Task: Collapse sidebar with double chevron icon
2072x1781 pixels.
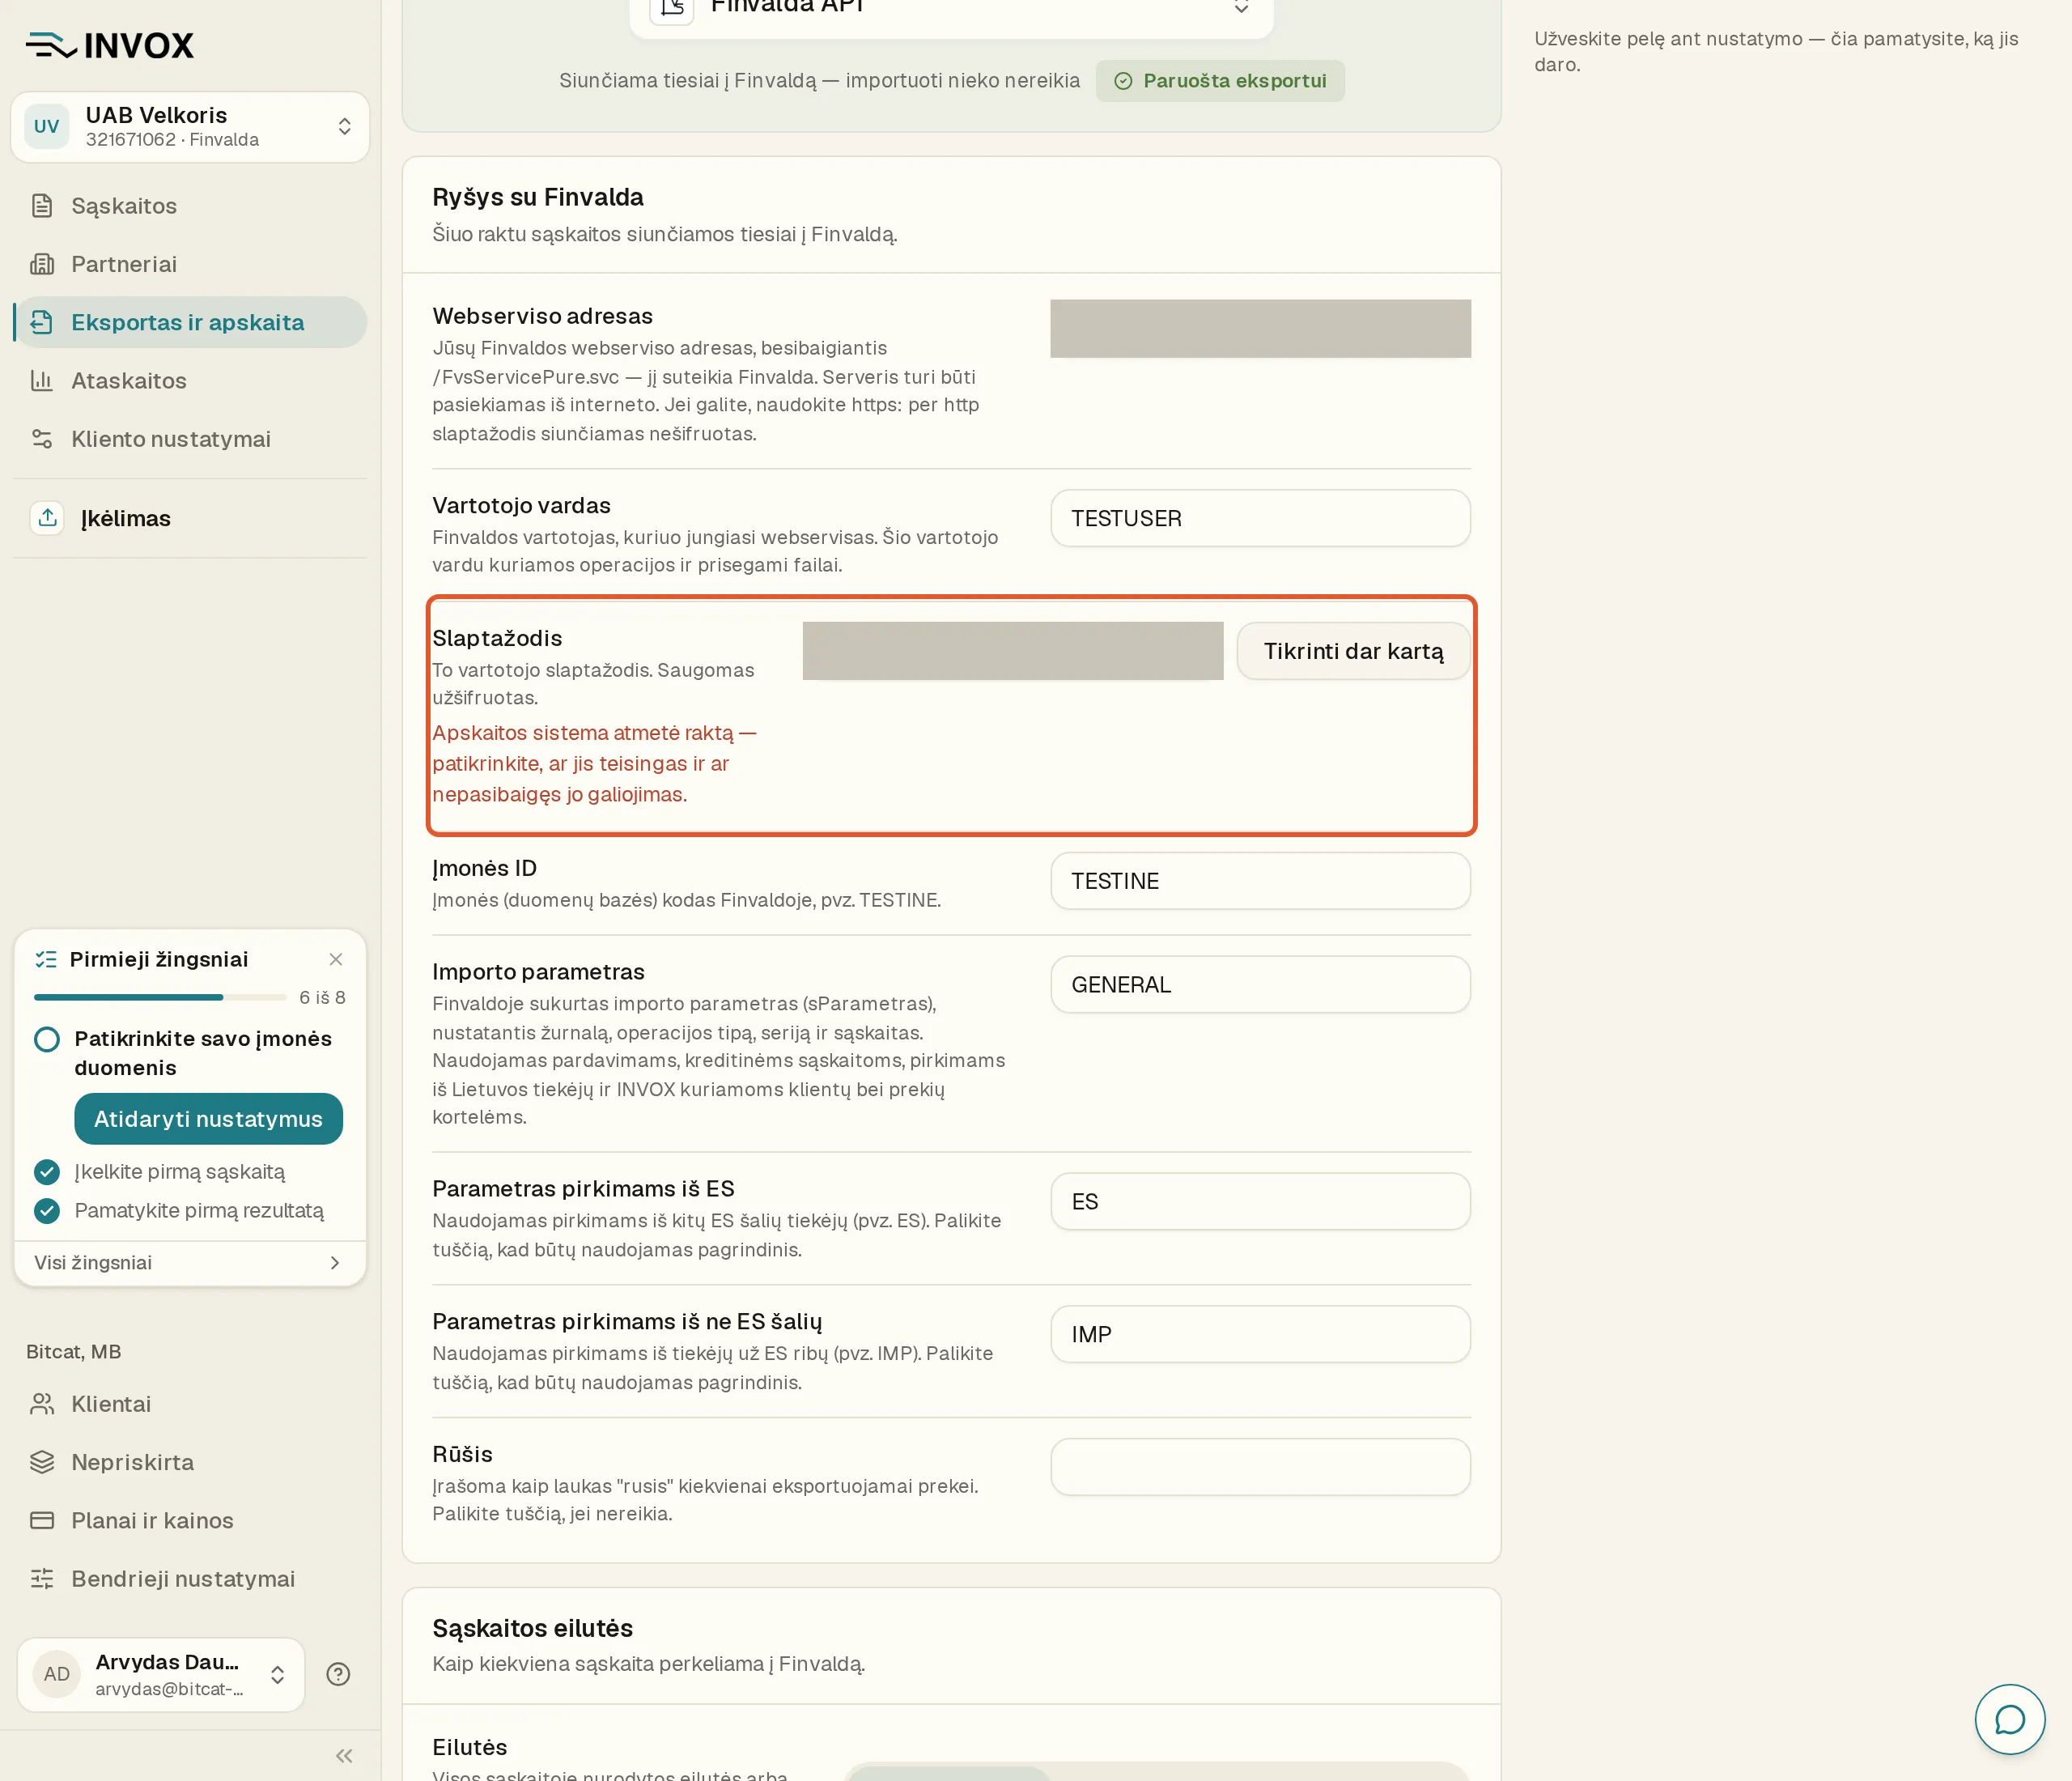Action: point(344,1756)
